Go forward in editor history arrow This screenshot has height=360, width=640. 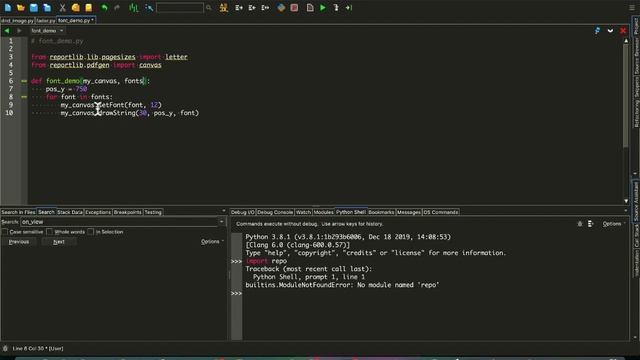(19, 31)
